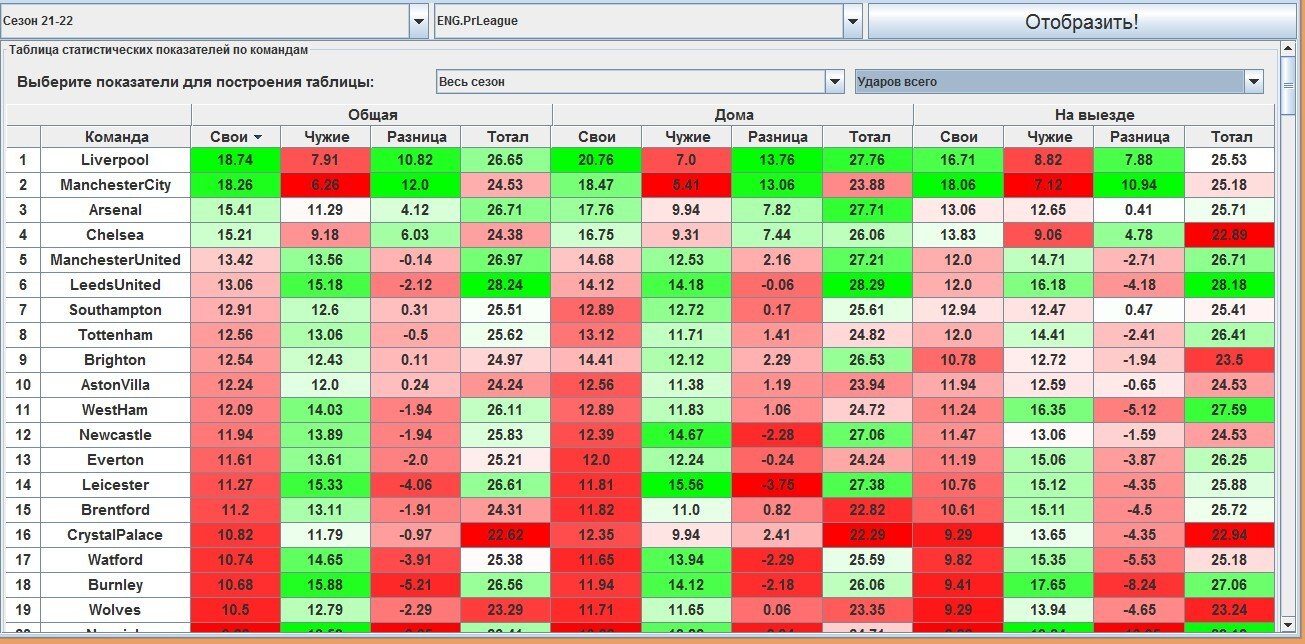Image resolution: width=1305 pixels, height=644 pixels.
Task: Click the На выезде group header
Action: [1094, 114]
